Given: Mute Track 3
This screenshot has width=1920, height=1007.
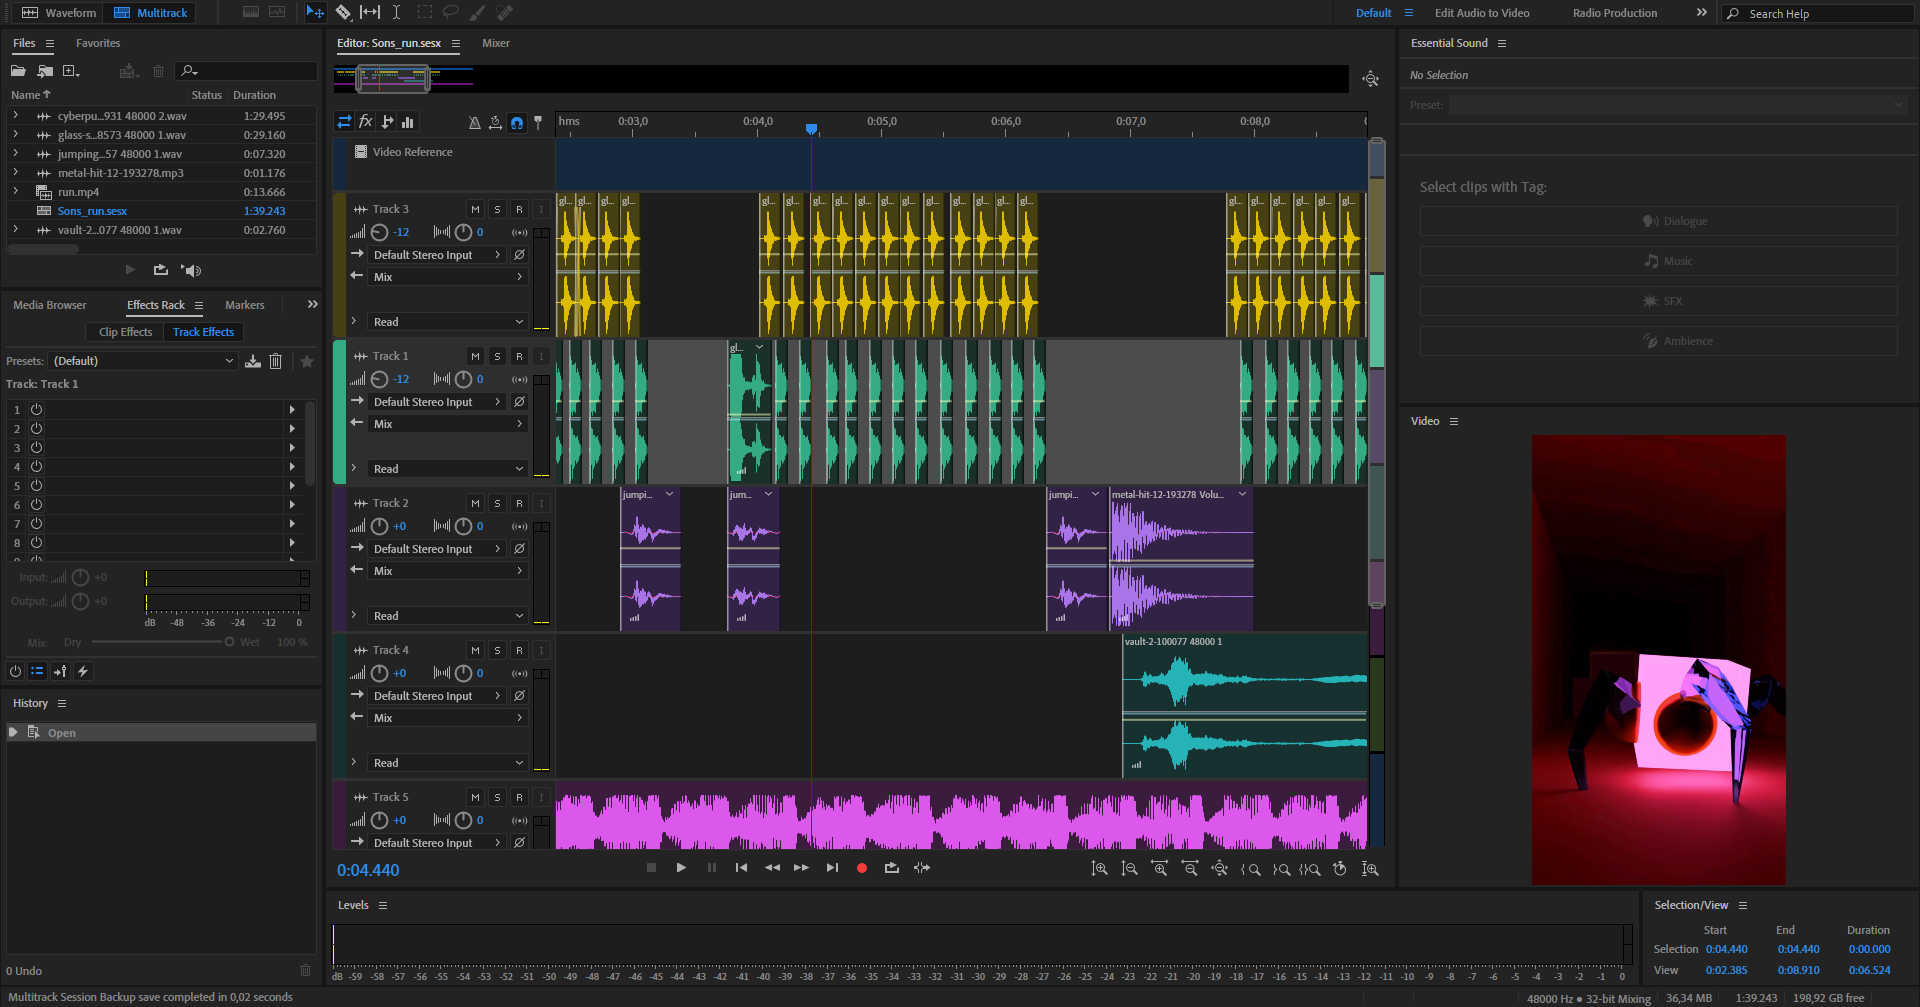Looking at the screenshot, I should (x=475, y=209).
